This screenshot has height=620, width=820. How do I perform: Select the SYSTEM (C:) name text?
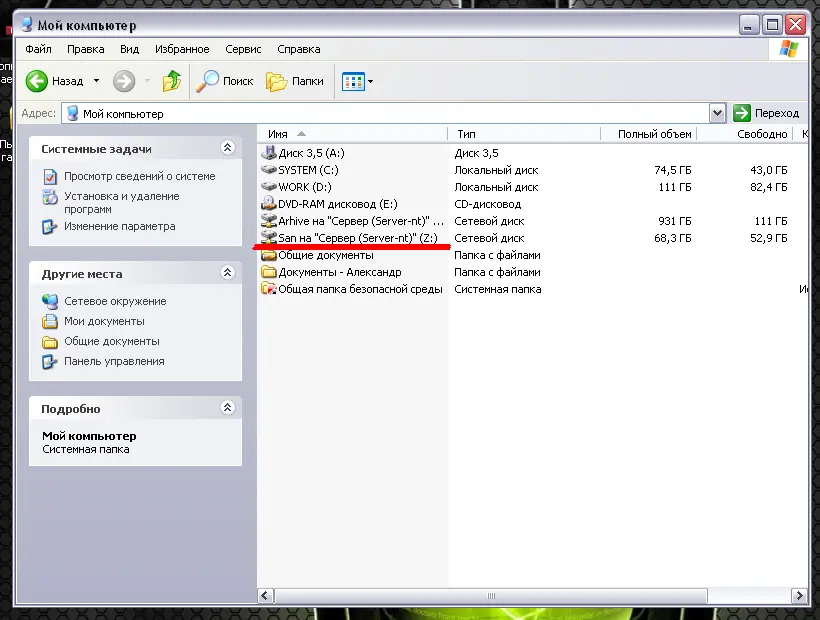pyautogui.click(x=308, y=170)
